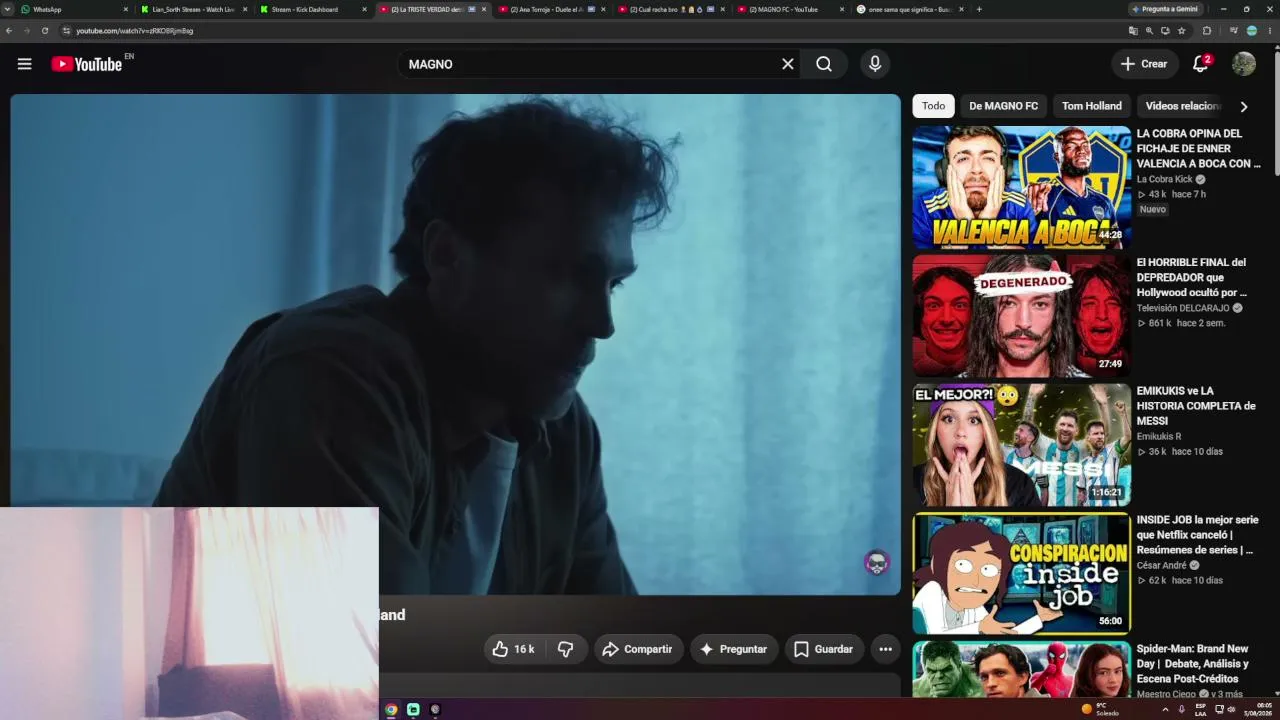1280x720 pixels.
Task: Go to the YouTube home logo
Action: click(x=87, y=64)
